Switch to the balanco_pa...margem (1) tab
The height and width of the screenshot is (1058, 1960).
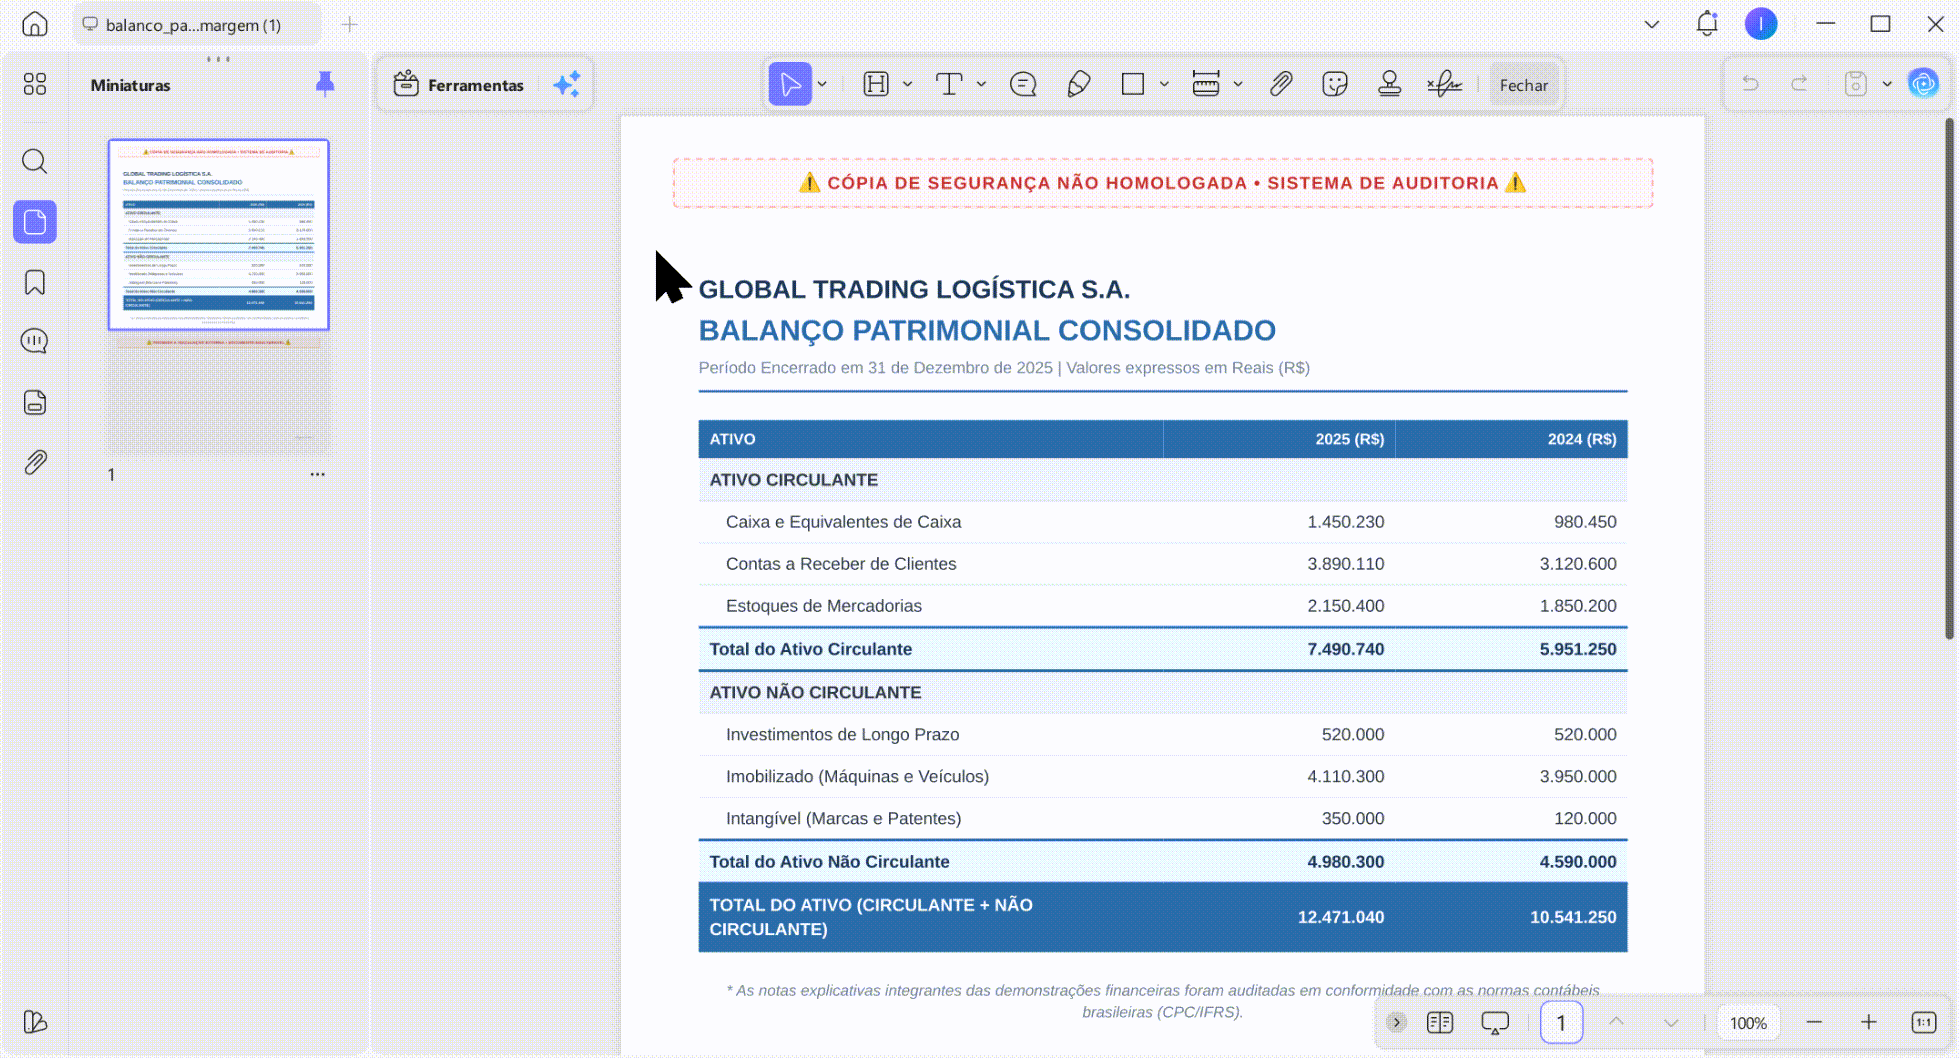click(x=196, y=24)
